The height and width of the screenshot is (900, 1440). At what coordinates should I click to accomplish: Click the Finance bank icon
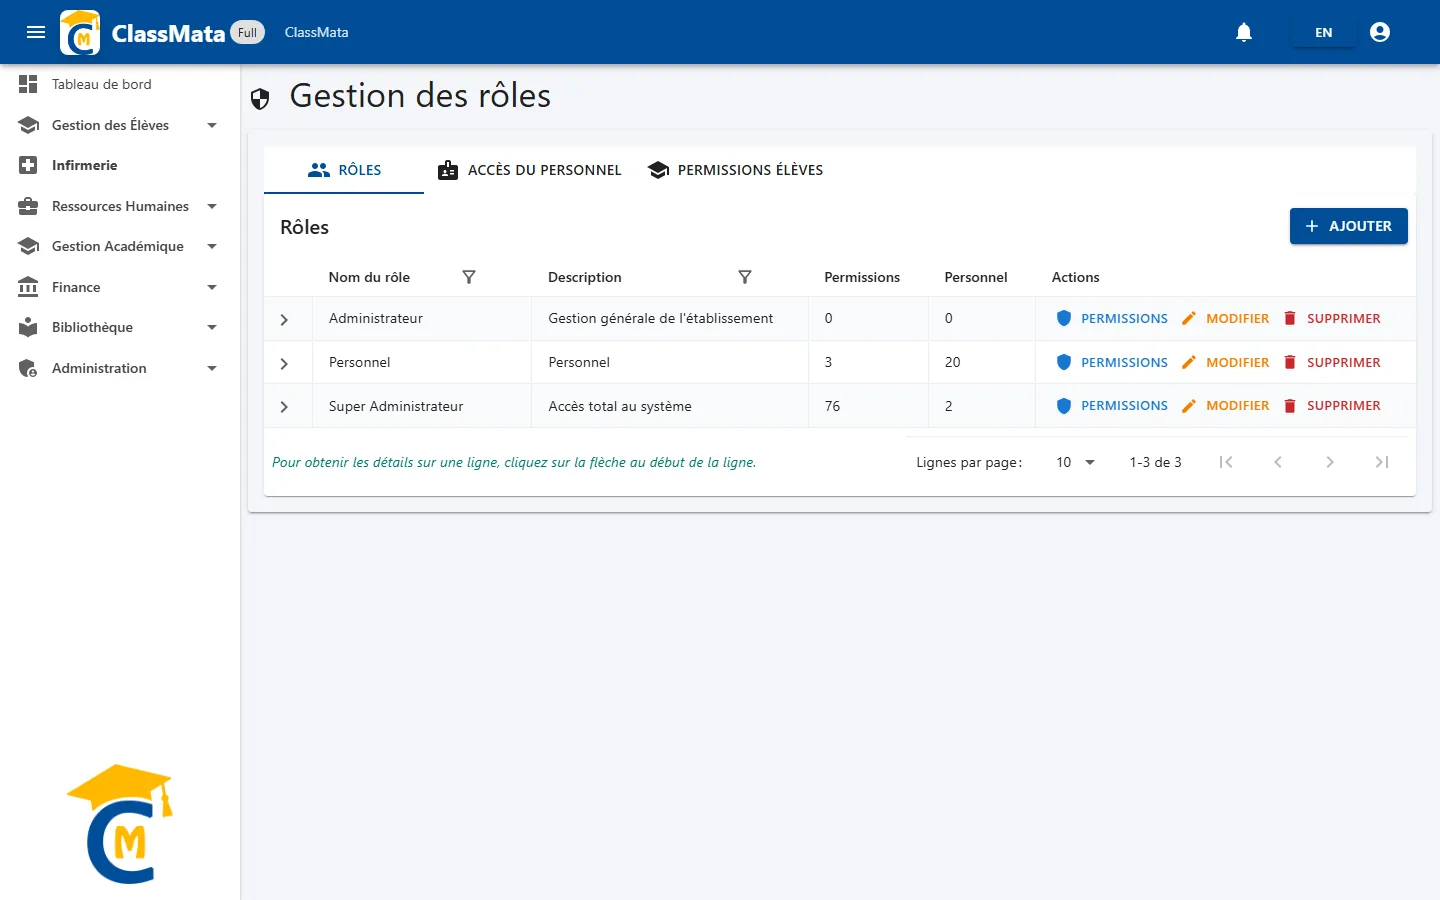[x=28, y=287]
